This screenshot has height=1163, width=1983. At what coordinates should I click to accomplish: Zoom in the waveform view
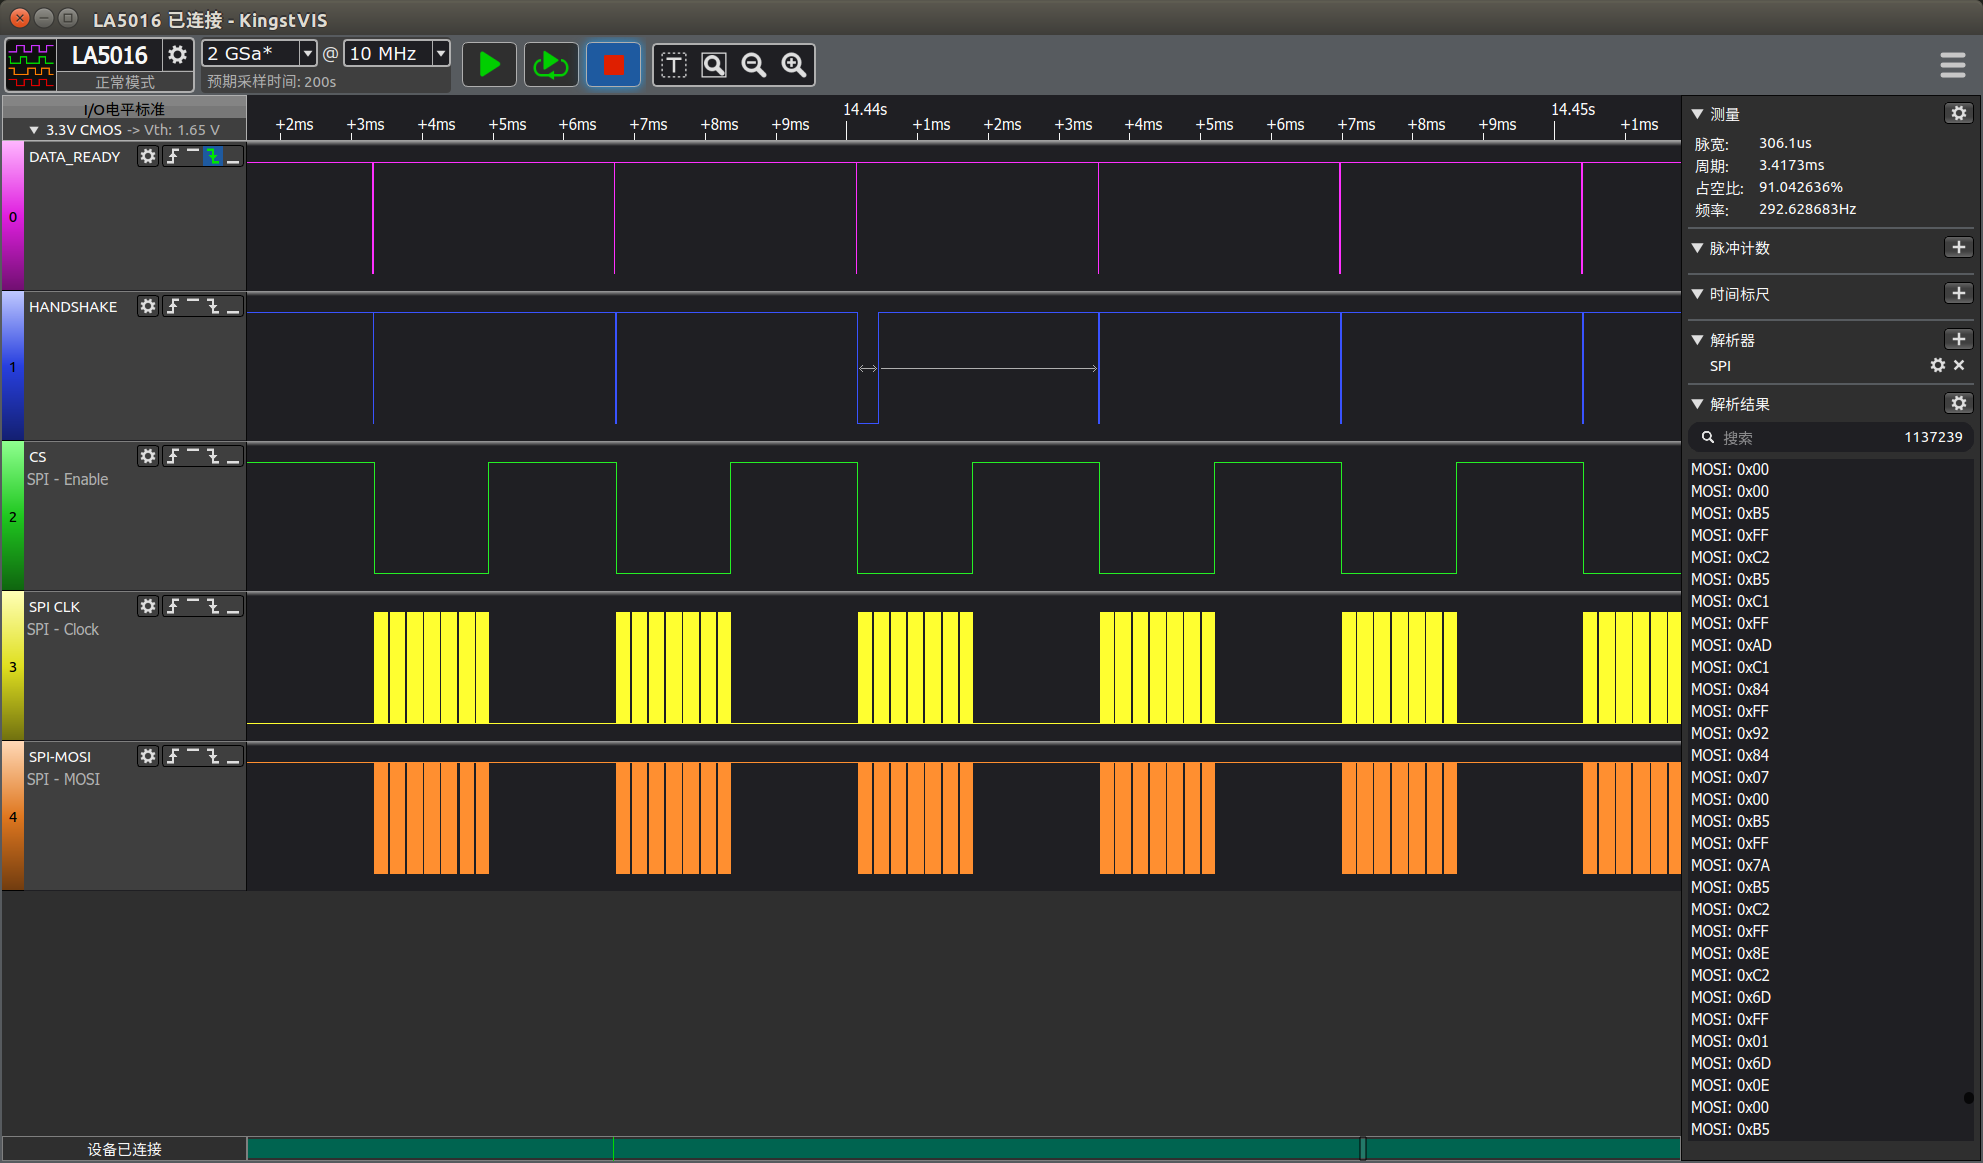tap(794, 65)
